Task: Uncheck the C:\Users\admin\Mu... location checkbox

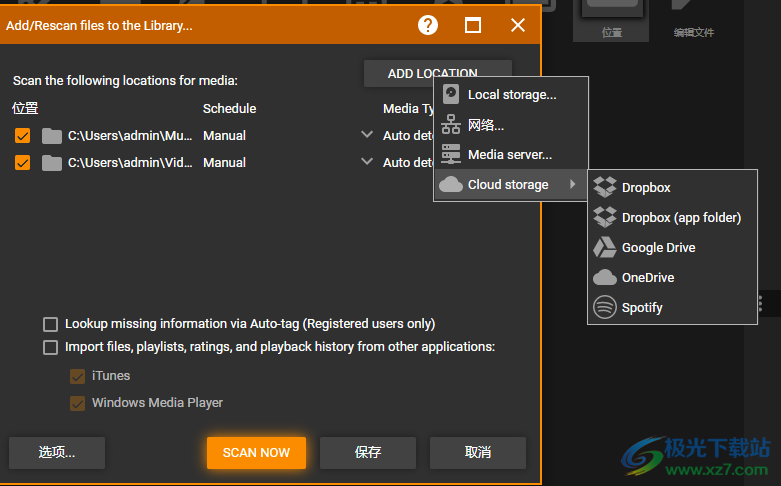Action: 23,135
